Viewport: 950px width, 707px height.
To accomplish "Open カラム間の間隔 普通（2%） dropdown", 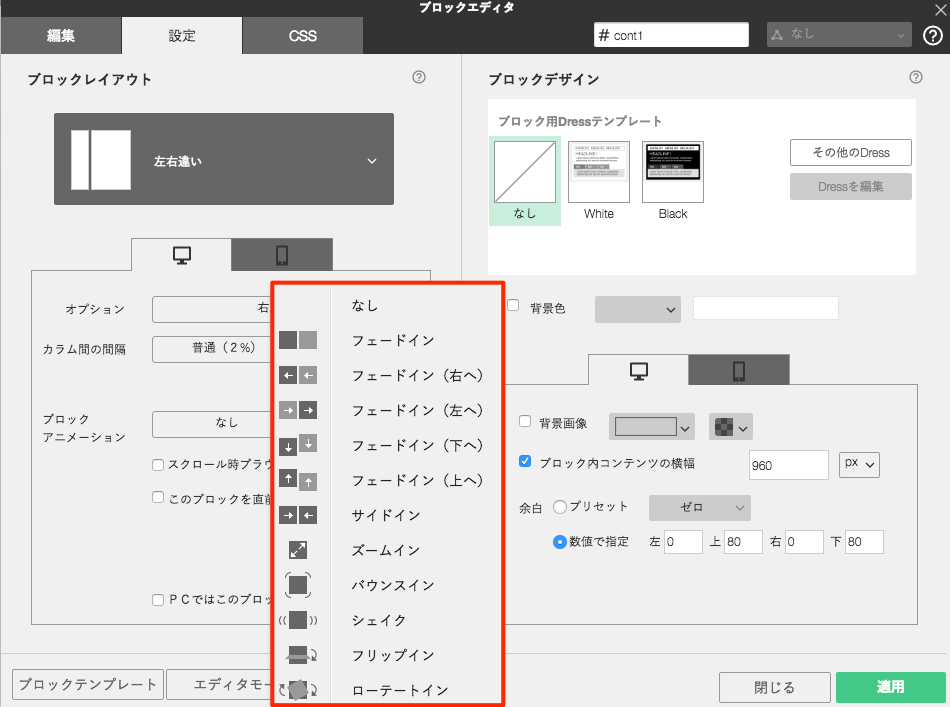I will pyautogui.click(x=211, y=349).
